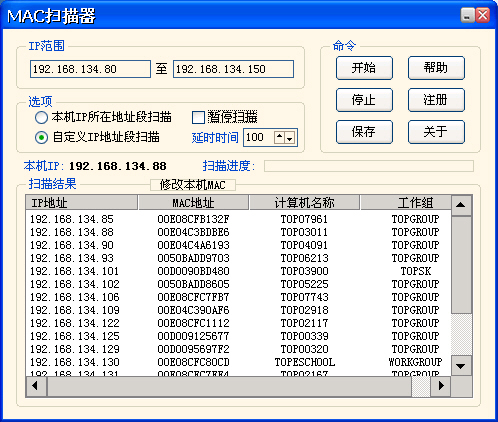Select row with IP 192.168.134.90

click(x=238, y=245)
